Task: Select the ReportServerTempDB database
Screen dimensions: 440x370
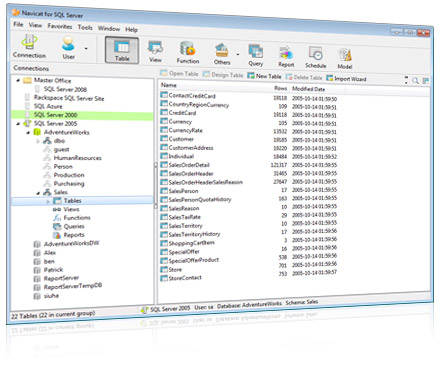Action: (x=73, y=286)
